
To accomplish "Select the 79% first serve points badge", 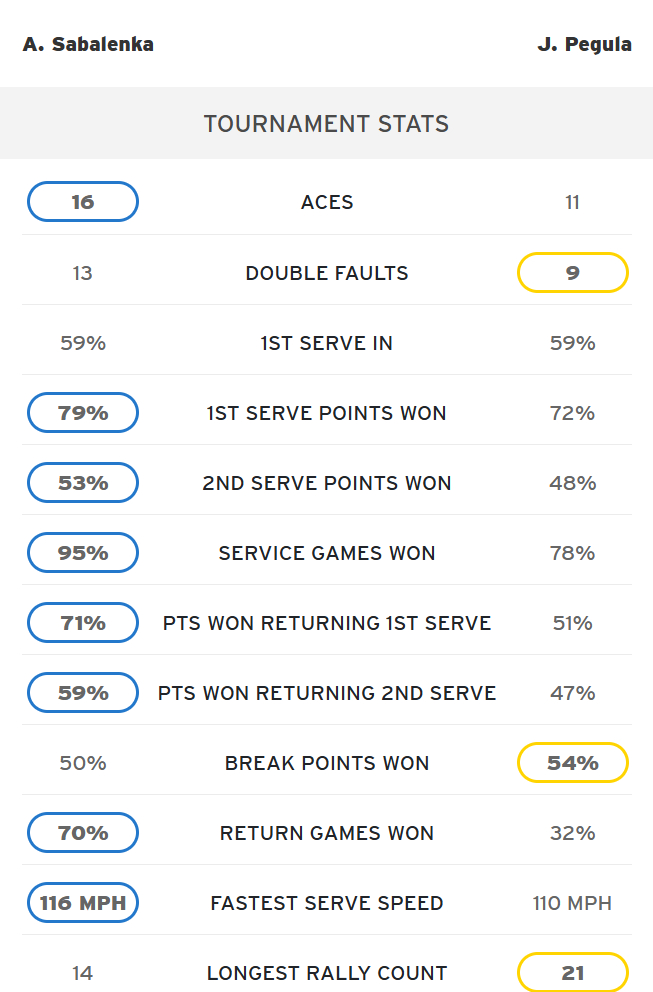I will click(83, 412).
